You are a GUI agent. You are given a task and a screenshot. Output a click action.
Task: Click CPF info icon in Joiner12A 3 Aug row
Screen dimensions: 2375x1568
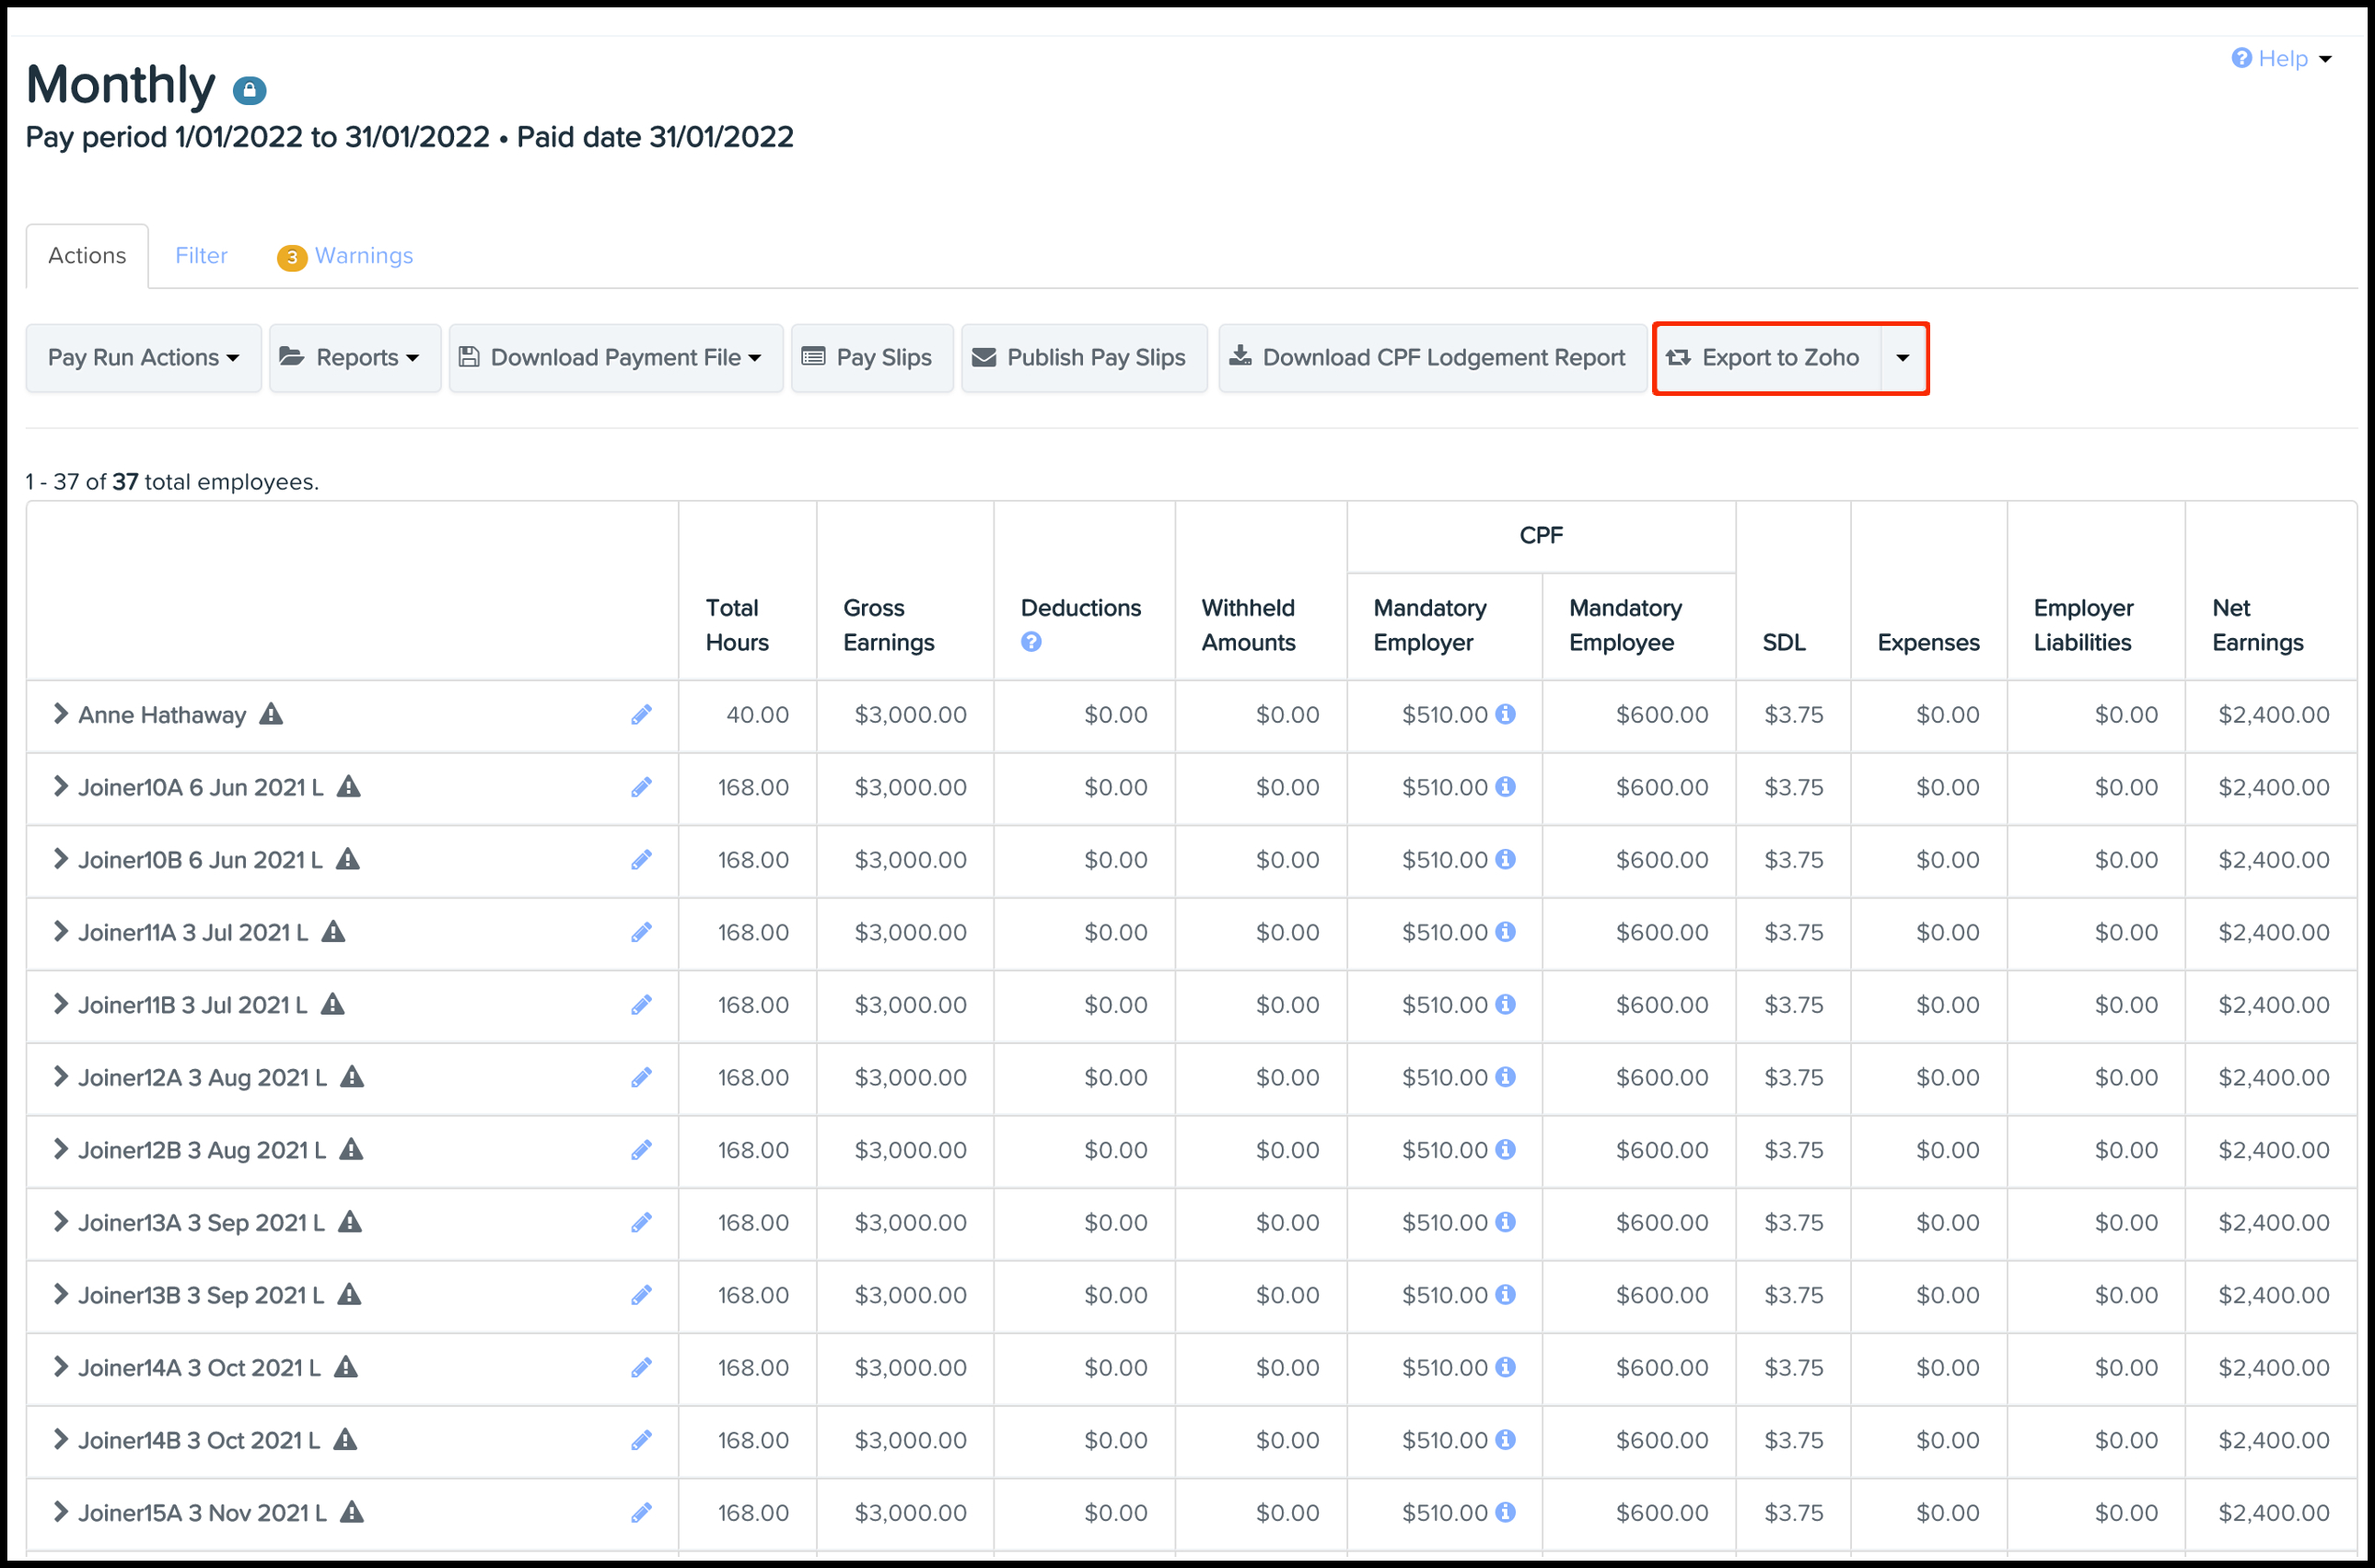1505,1077
